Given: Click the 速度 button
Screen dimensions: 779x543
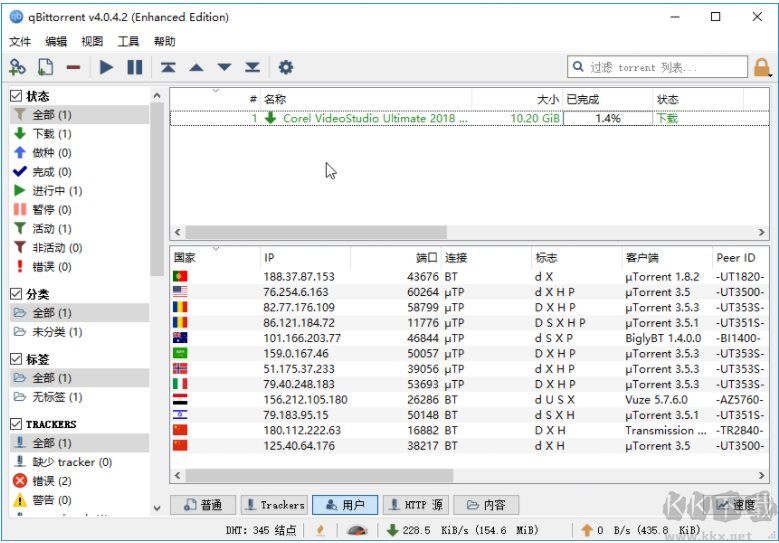Looking at the screenshot, I should click(736, 505).
